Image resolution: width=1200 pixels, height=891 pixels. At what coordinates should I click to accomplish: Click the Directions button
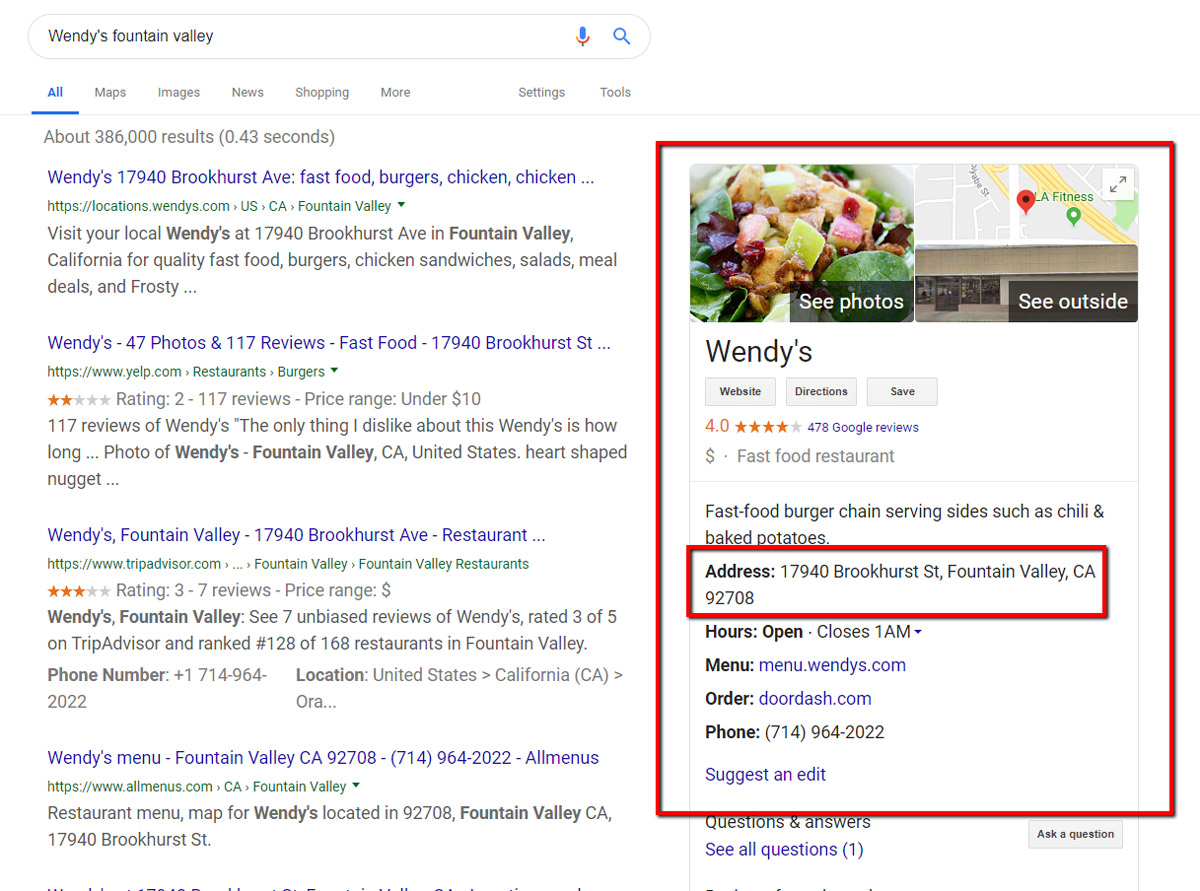(821, 392)
